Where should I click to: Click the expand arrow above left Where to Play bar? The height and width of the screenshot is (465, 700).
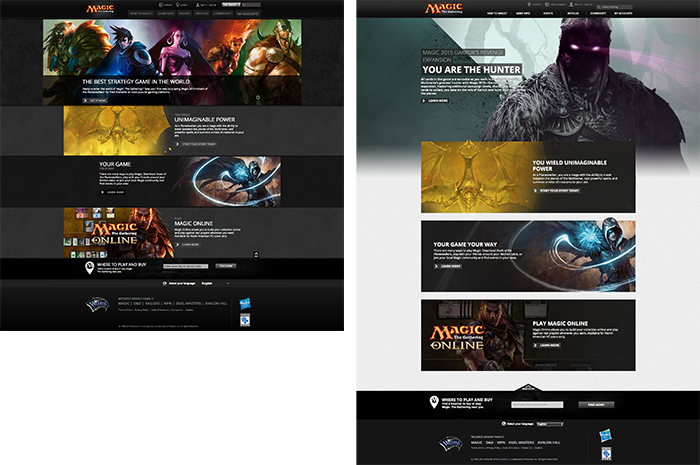tap(256, 254)
